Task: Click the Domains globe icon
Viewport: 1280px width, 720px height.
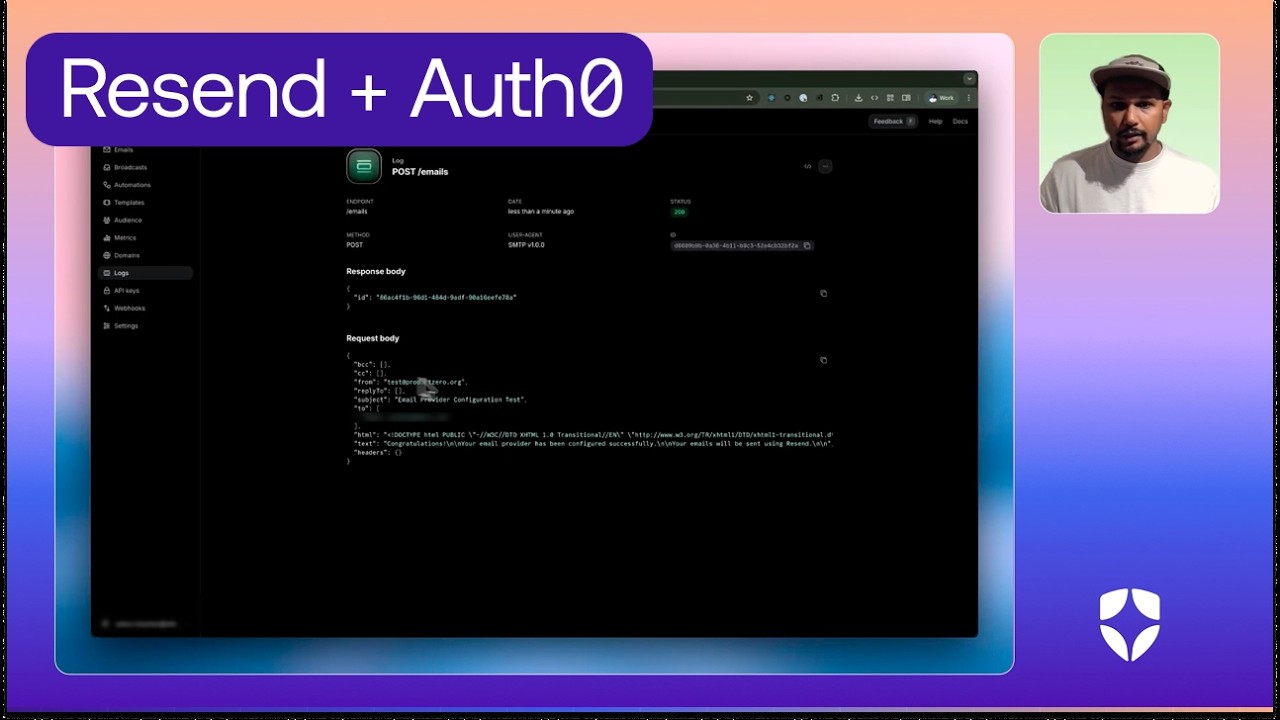Action: click(x=106, y=255)
